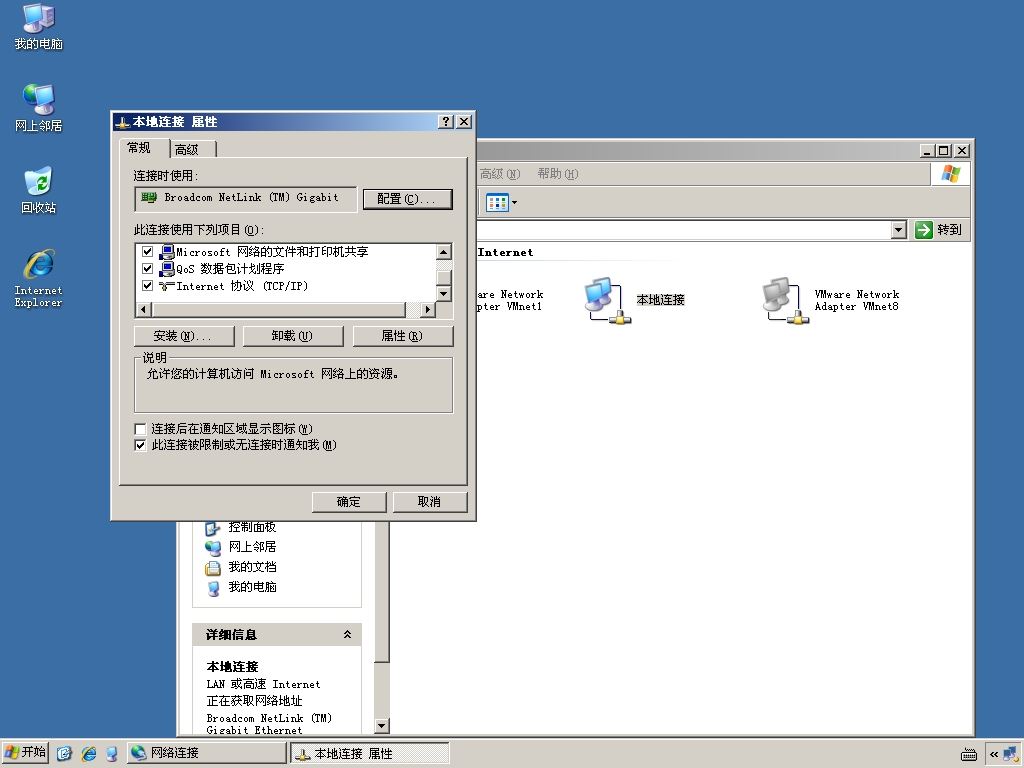Click the component list scroll down arrow
The height and width of the screenshot is (768, 1024).
point(444,294)
